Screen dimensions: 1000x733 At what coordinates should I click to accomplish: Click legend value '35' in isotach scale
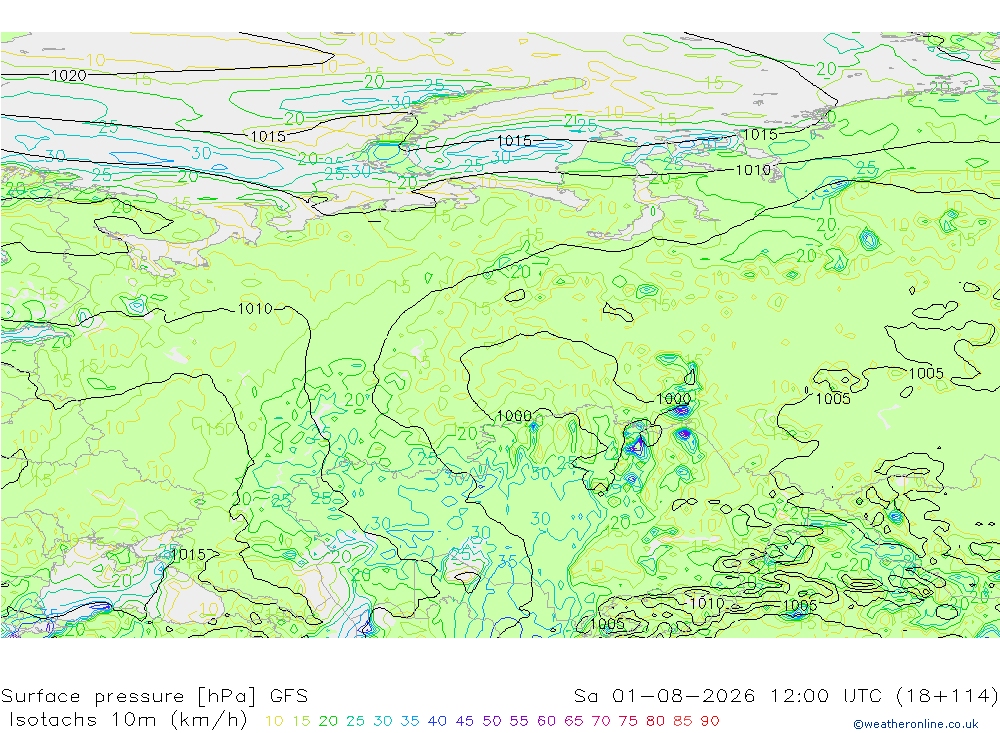(409, 721)
